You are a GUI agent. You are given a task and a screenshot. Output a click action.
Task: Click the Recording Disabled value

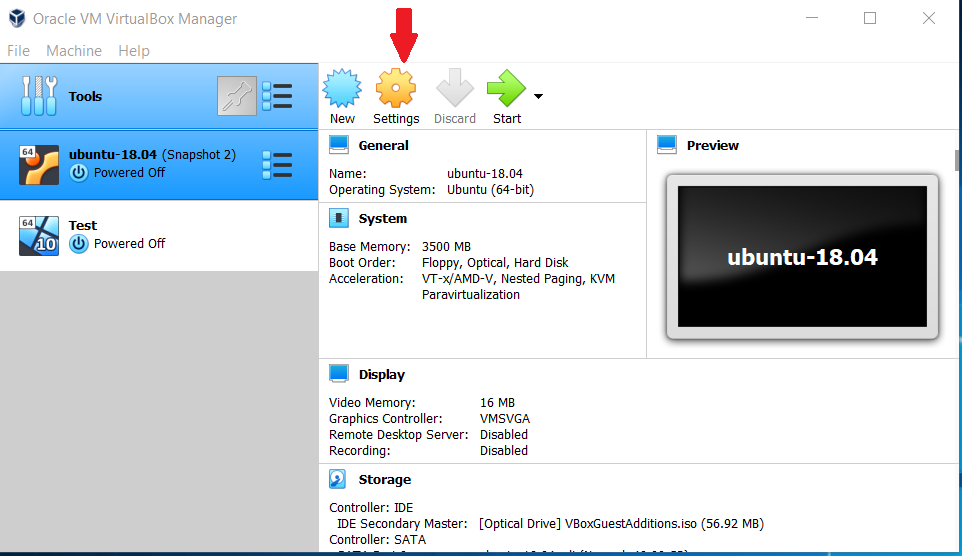pyautogui.click(x=504, y=450)
